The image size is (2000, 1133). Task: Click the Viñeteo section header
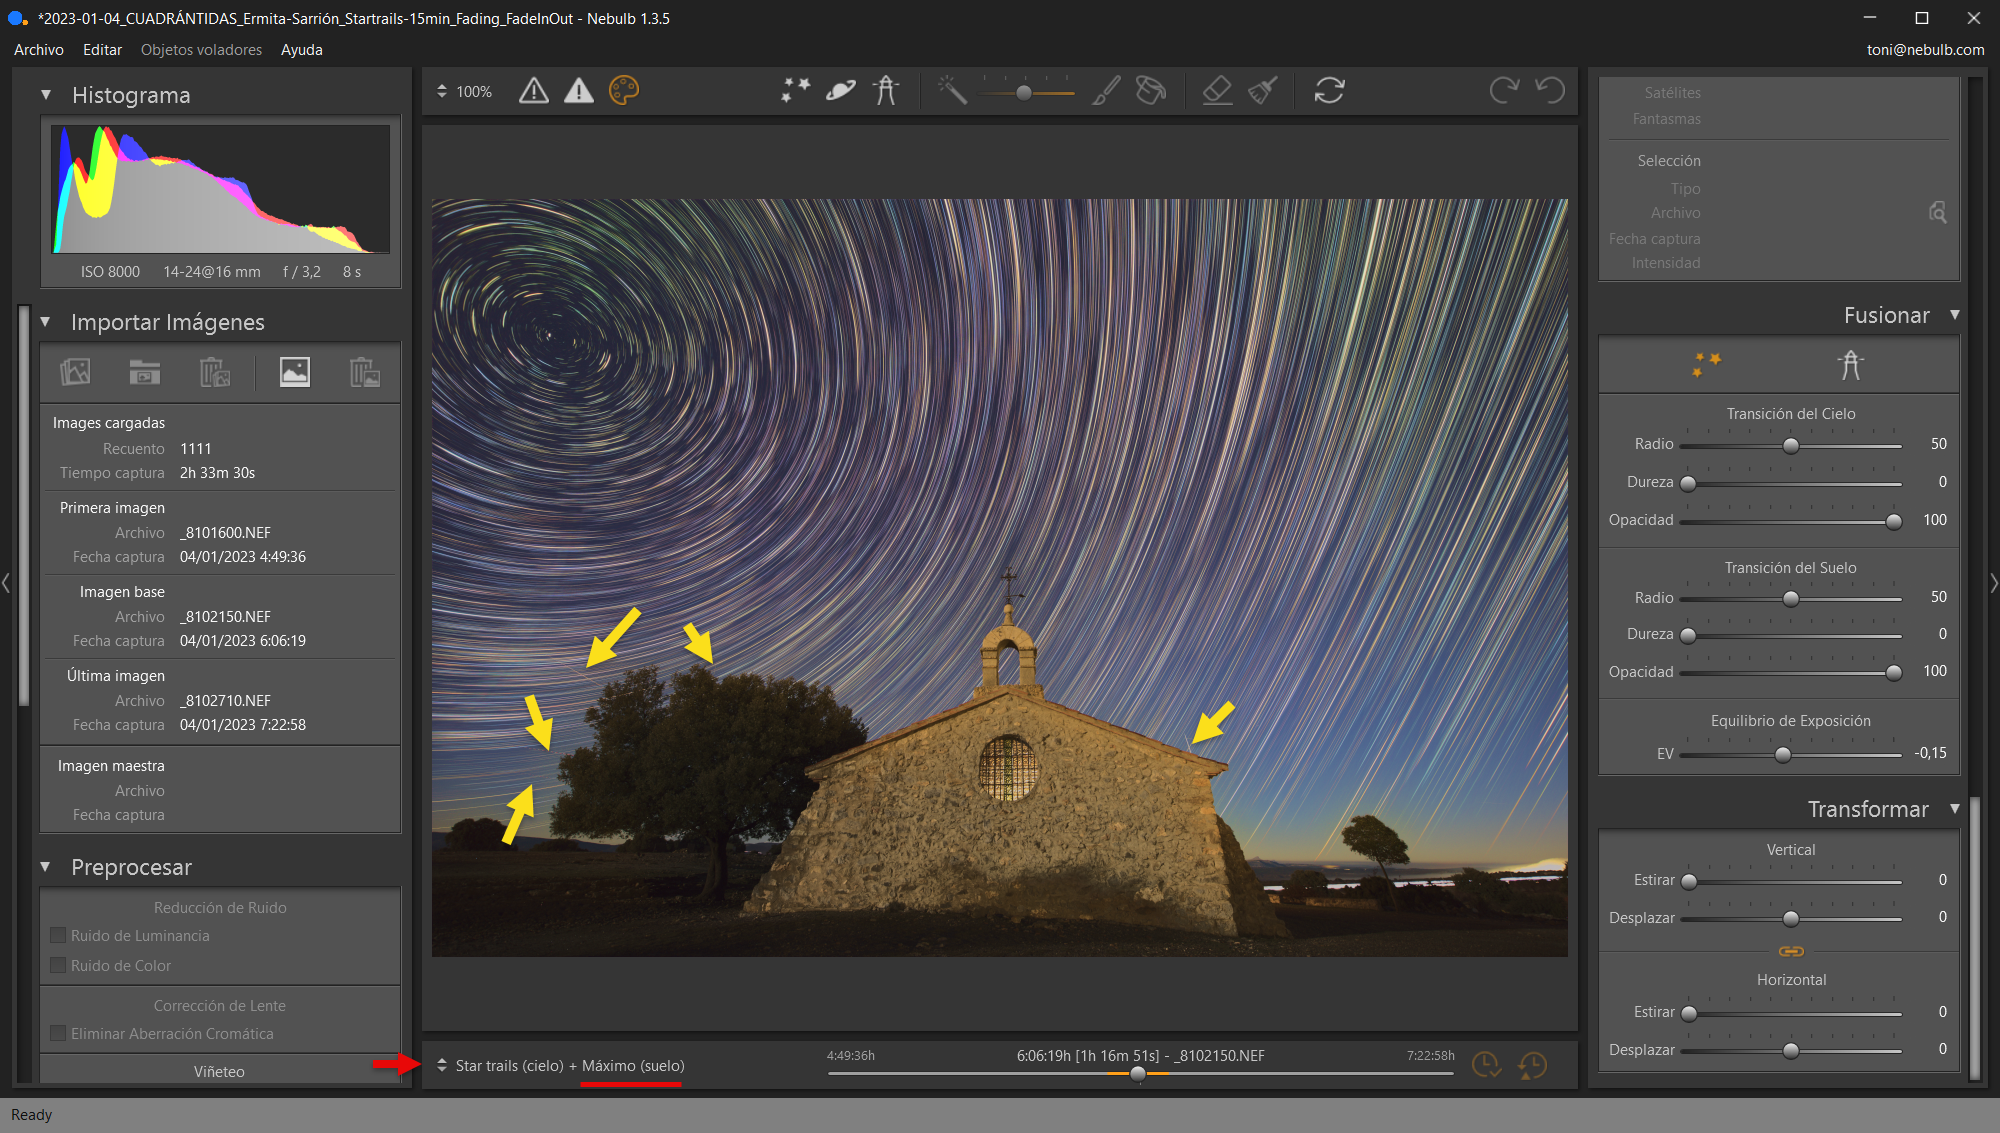tap(220, 1071)
